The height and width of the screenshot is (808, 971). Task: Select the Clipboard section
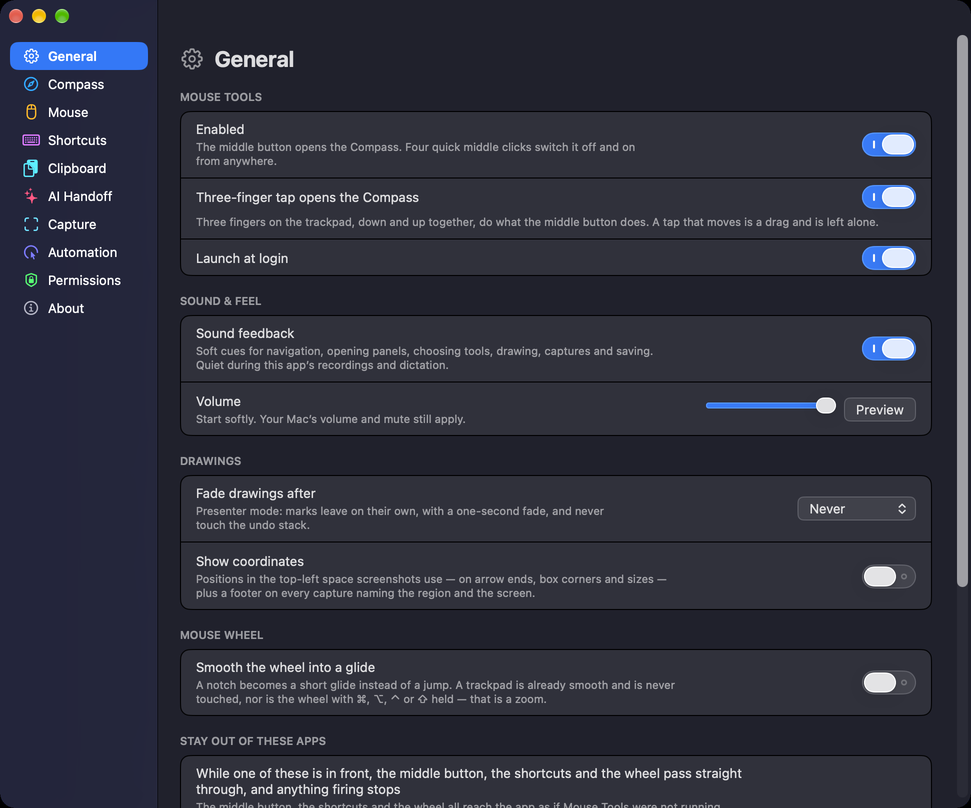coord(79,168)
